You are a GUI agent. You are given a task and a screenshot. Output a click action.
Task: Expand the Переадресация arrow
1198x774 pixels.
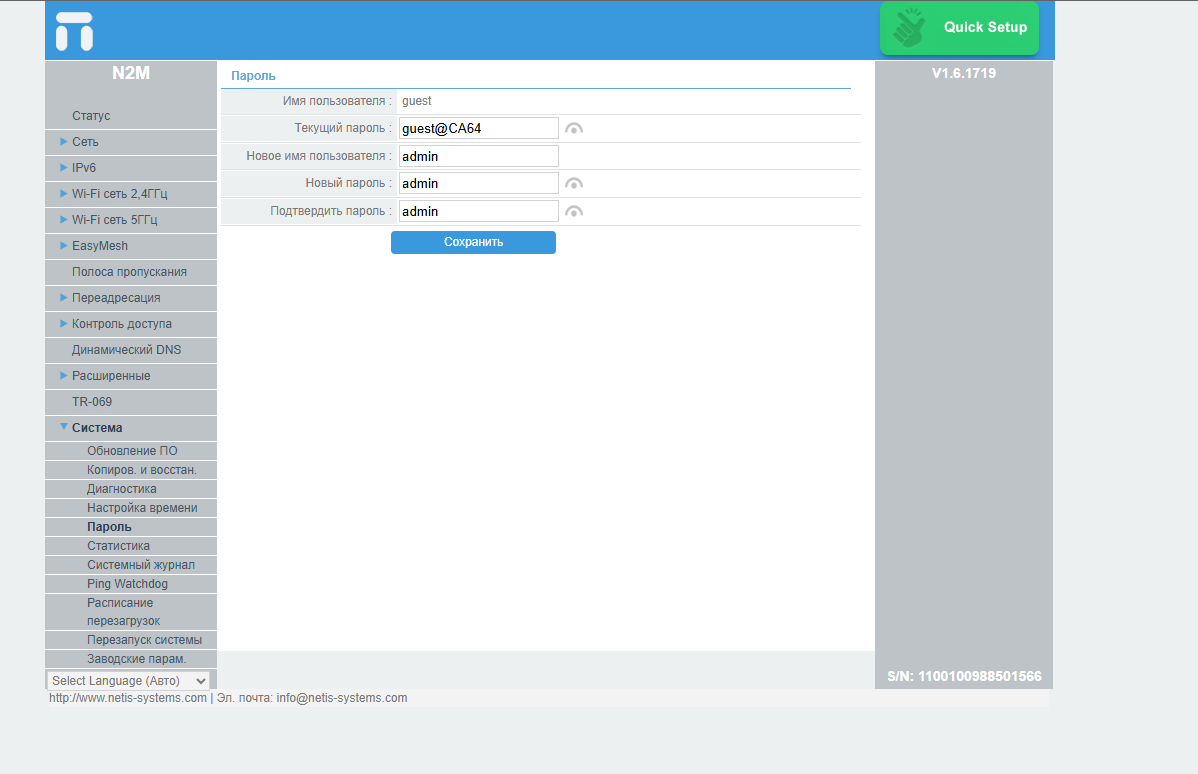tap(63, 297)
